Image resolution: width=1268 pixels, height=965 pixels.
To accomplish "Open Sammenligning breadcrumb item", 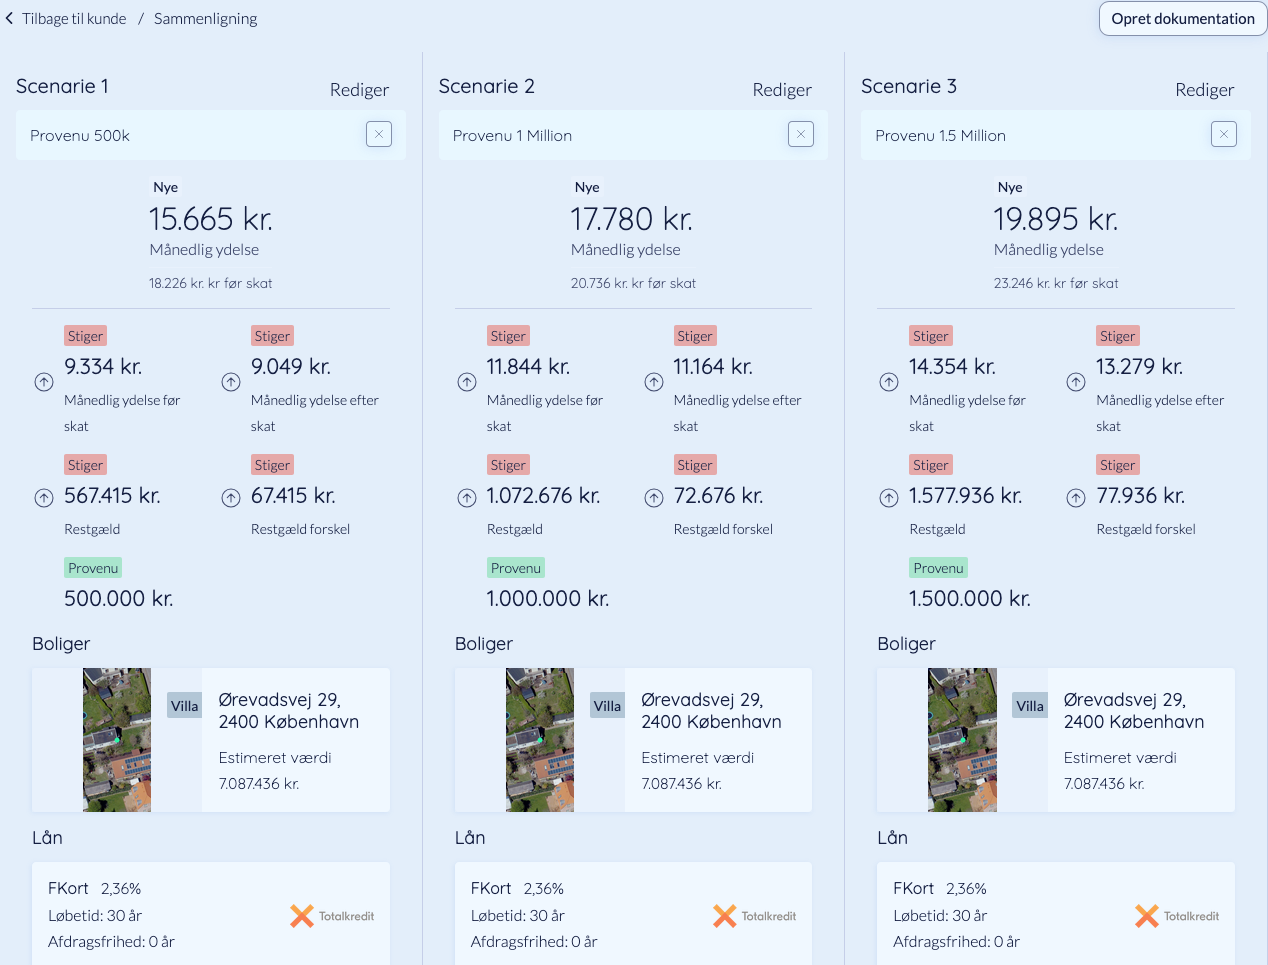I will (x=205, y=18).
